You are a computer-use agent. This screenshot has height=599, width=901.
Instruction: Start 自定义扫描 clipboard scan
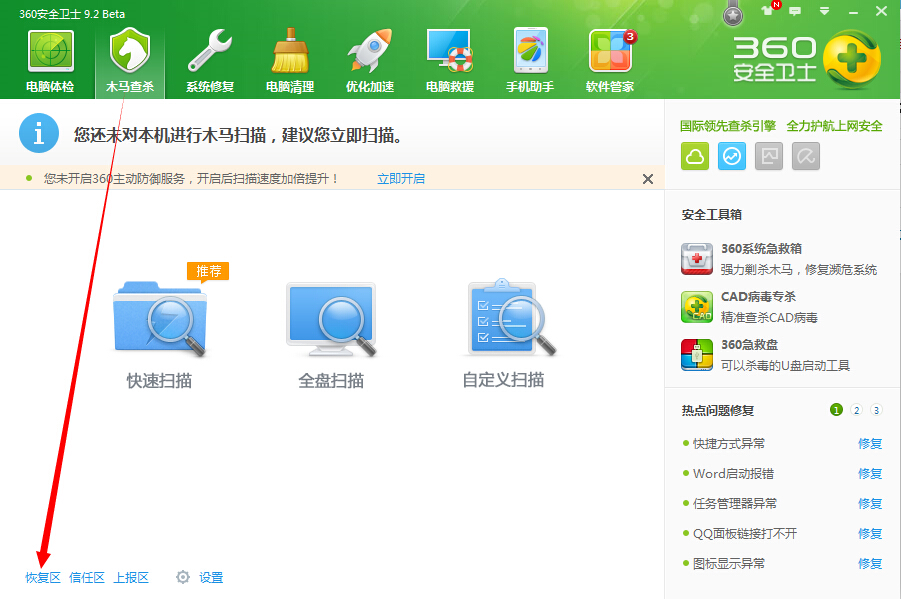(x=510, y=317)
